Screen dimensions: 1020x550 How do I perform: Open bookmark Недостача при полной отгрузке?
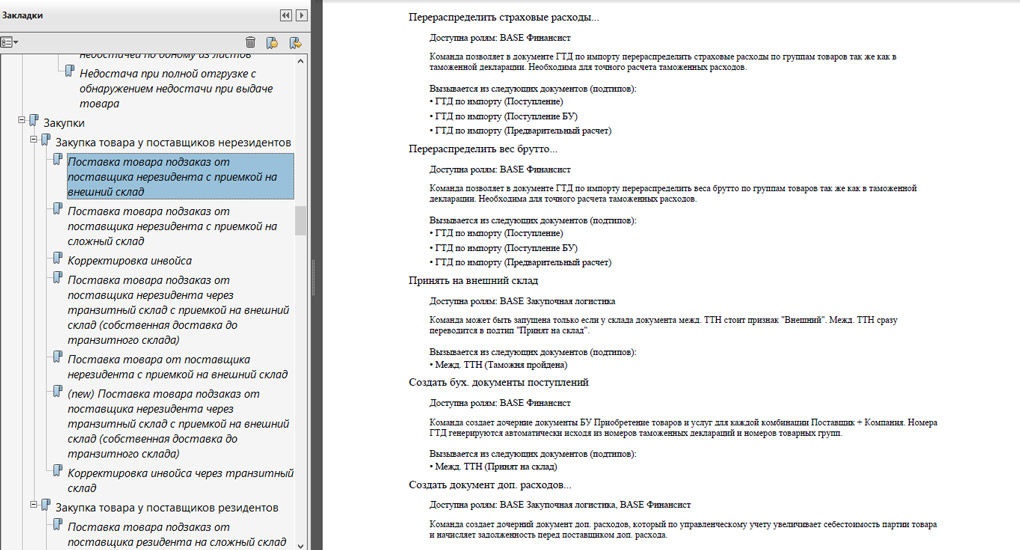(x=176, y=89)
